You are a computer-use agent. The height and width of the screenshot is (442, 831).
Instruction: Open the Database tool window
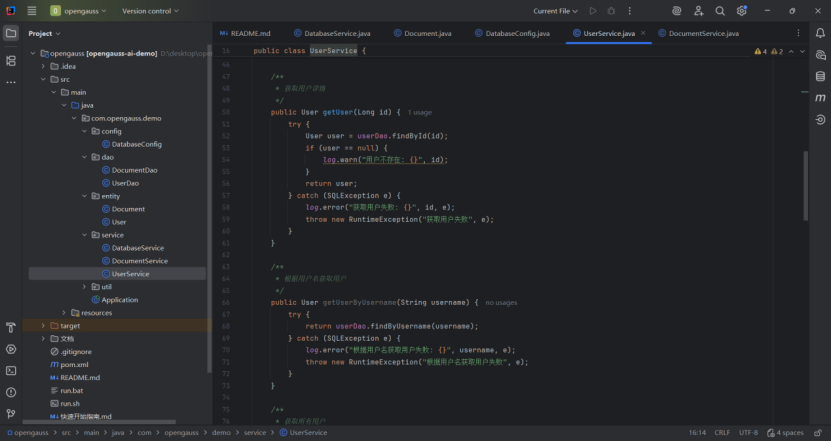pyautogui.click(x=820, y=76)
